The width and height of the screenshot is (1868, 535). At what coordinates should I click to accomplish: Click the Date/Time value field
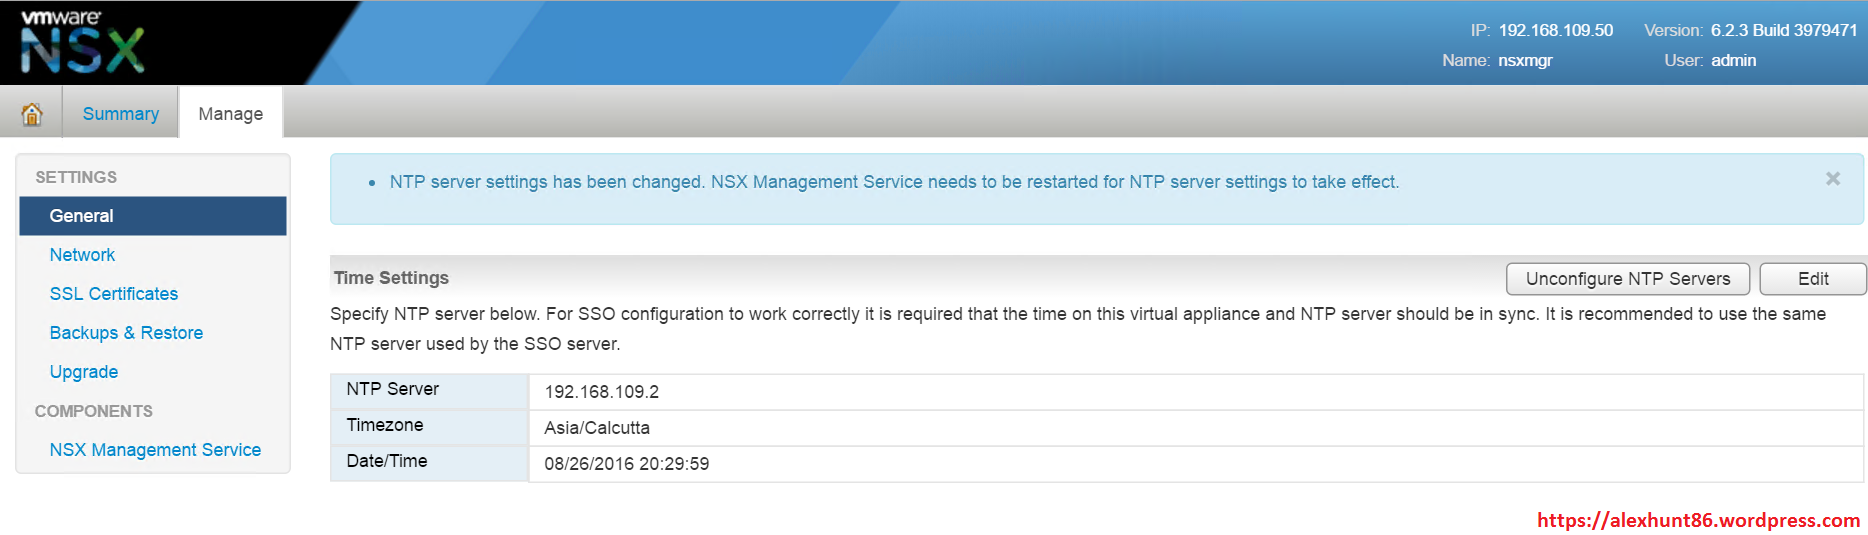627,464
